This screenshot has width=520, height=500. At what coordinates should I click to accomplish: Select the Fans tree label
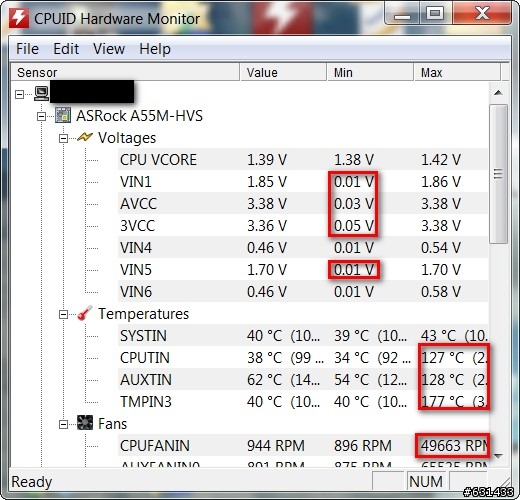click(112, 424)
